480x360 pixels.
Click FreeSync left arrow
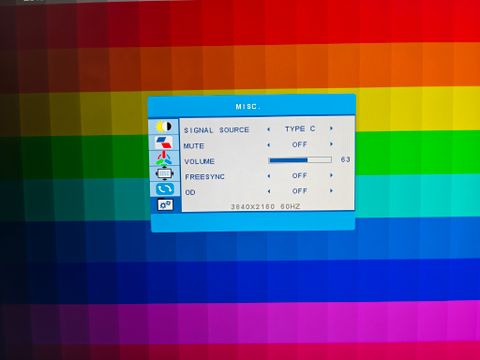(269, 176)
